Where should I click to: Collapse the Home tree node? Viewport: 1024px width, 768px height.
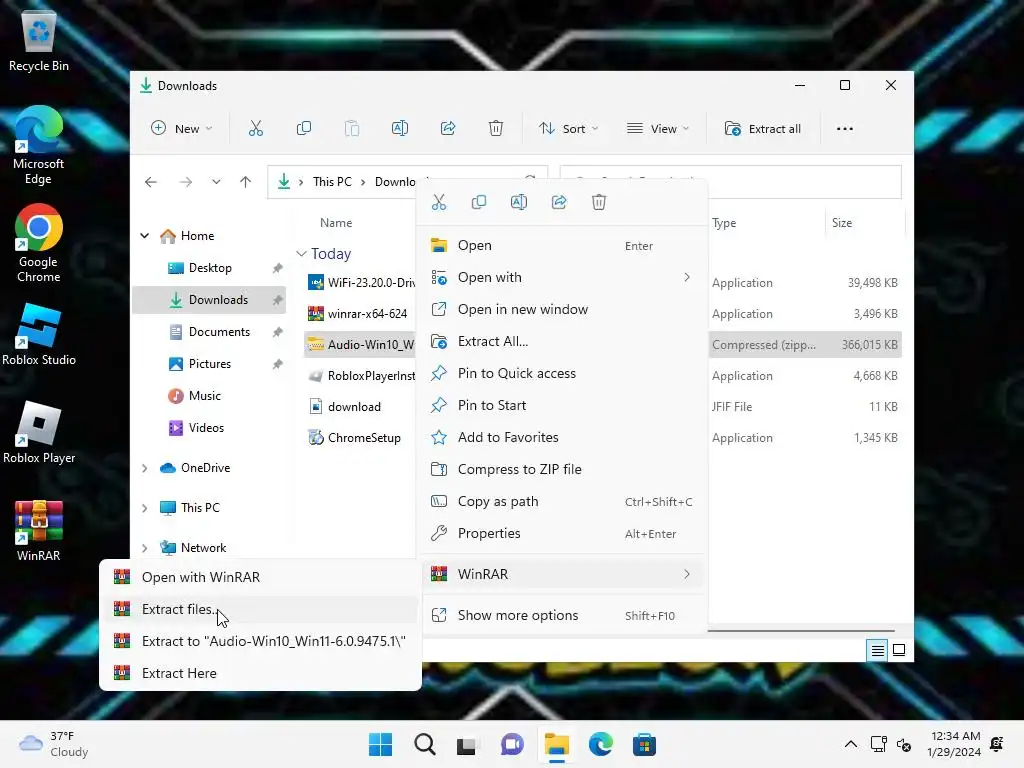click(x=145, y=236)
